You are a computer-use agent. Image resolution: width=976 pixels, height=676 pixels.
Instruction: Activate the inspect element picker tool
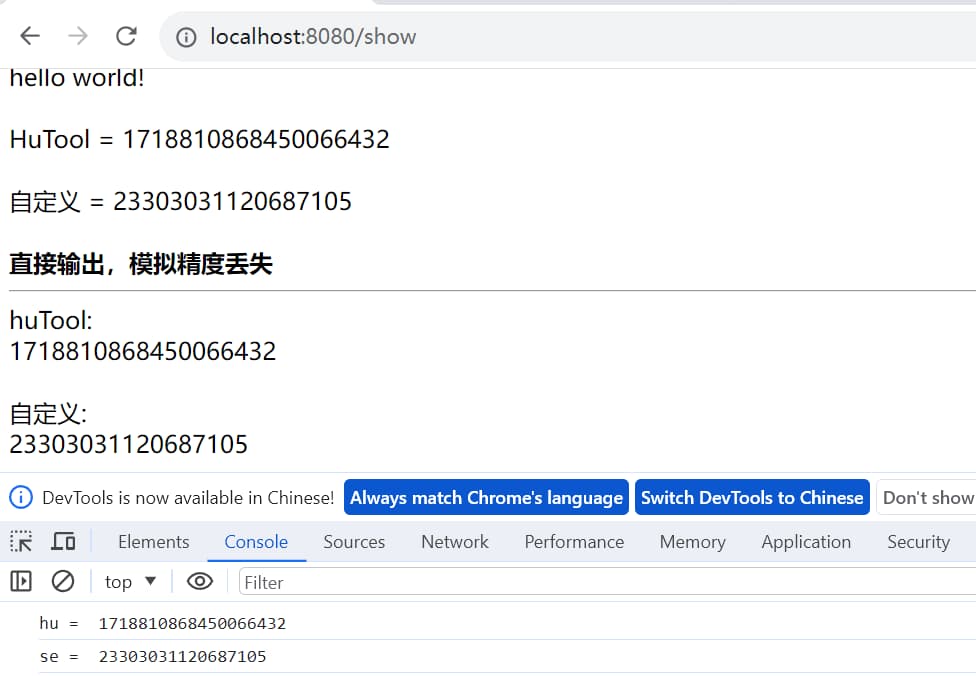(21, 542)
